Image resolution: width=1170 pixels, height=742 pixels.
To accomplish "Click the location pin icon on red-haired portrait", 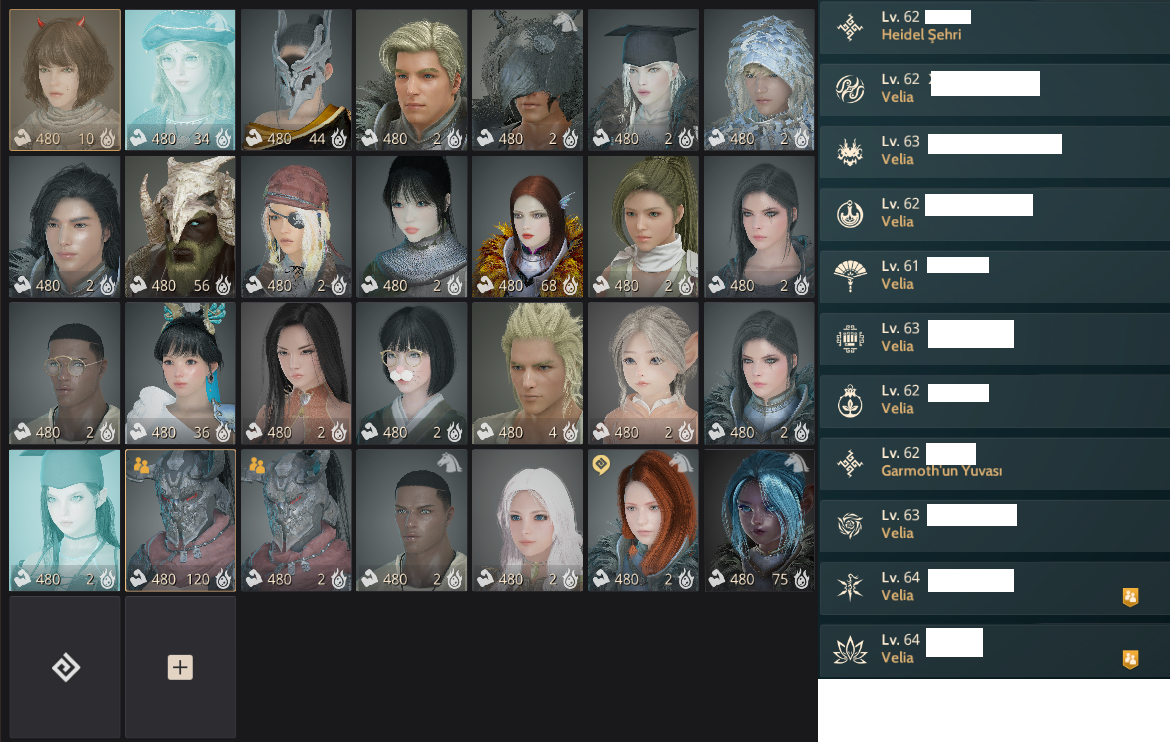I will coord(601,465).
